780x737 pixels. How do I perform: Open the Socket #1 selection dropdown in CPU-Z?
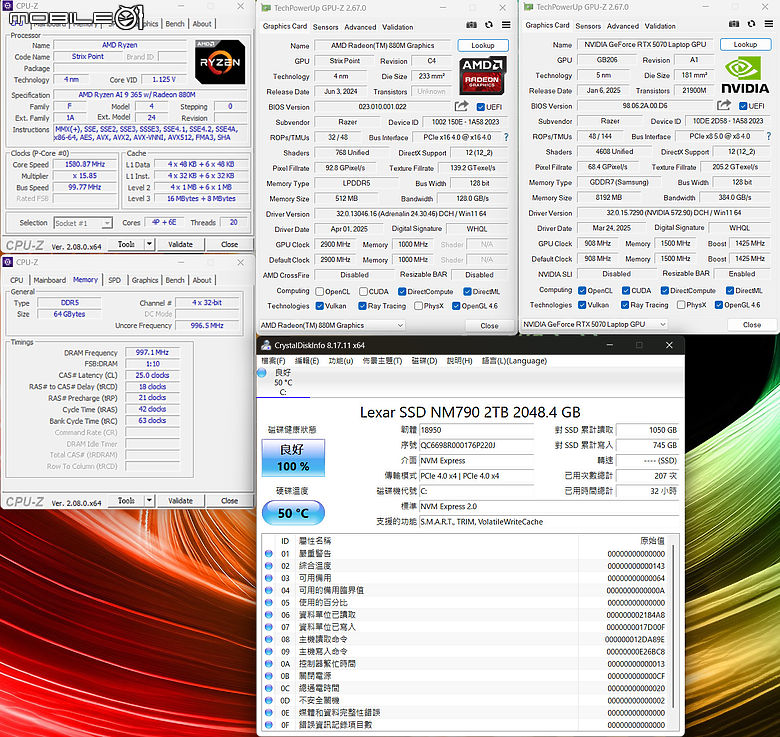pos(83,223)
